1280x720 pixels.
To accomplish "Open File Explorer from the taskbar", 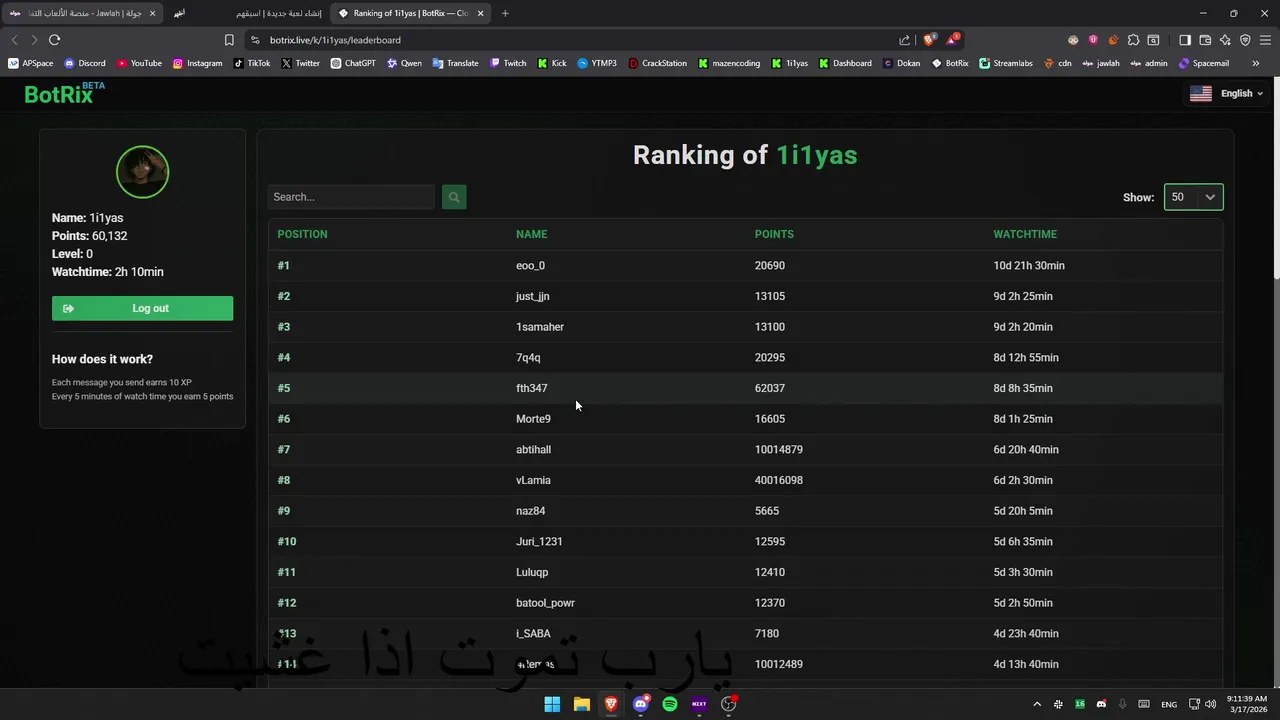I will 582,704.
